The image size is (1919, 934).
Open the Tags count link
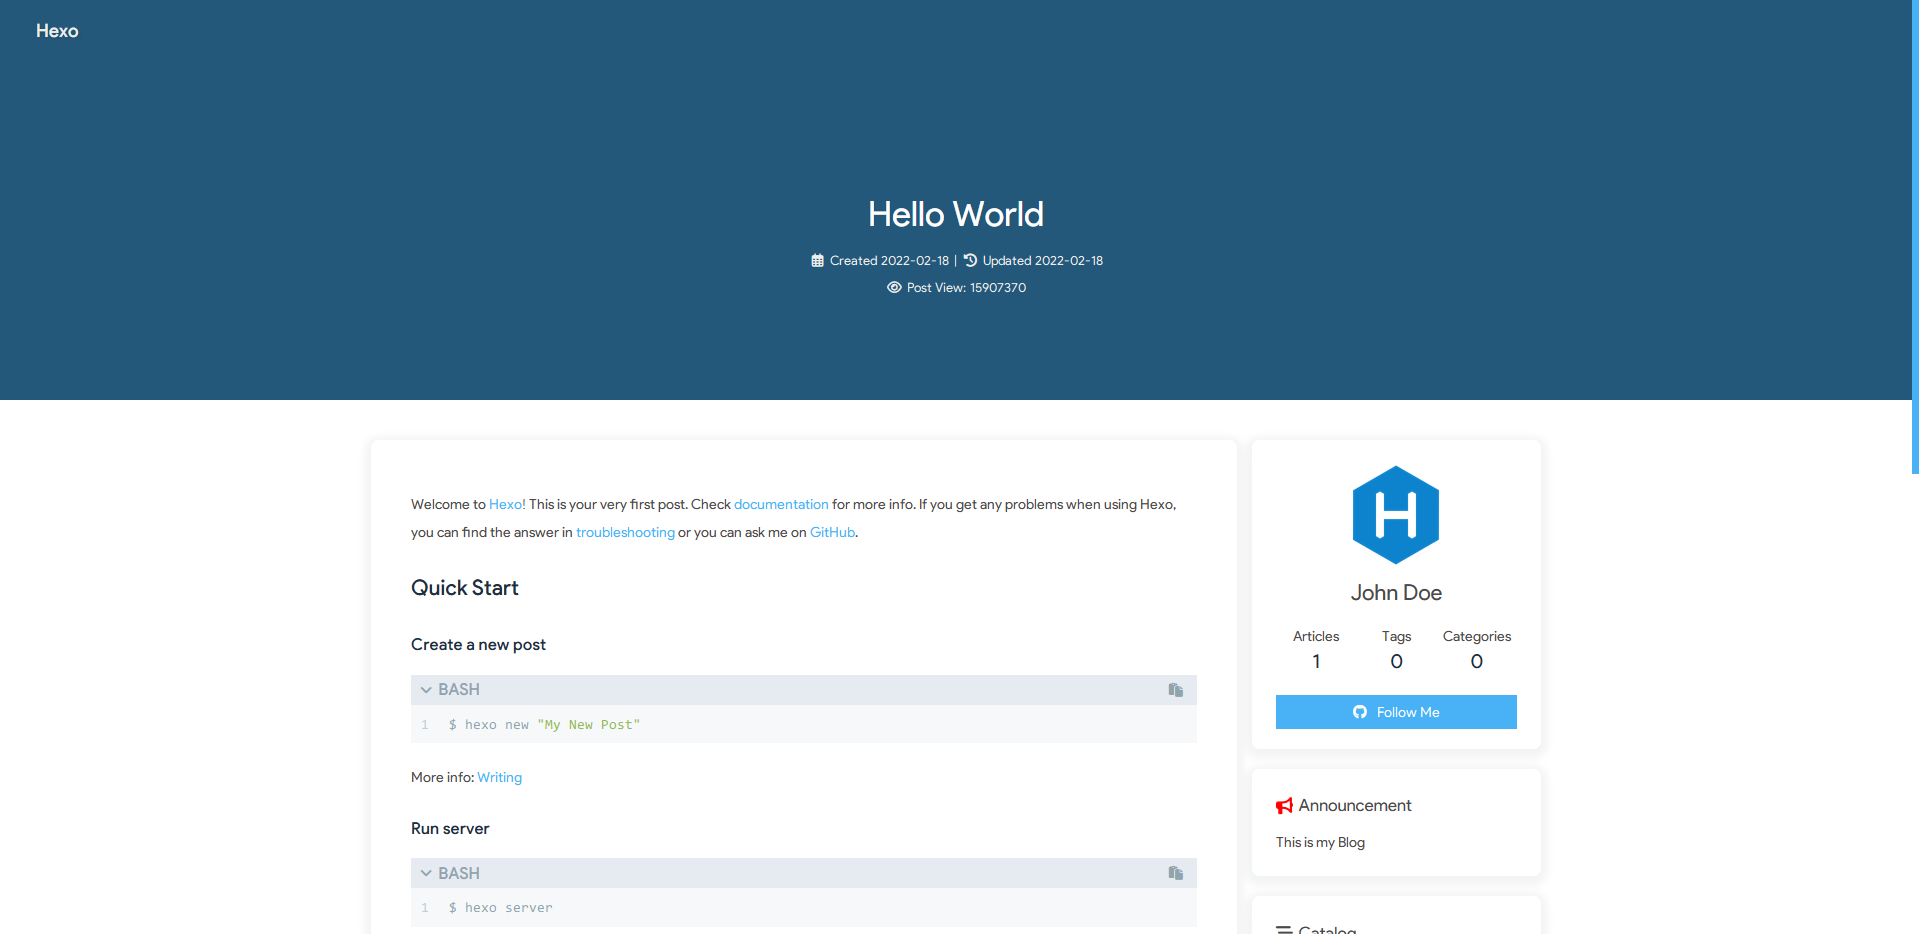tap(1396, 649)
